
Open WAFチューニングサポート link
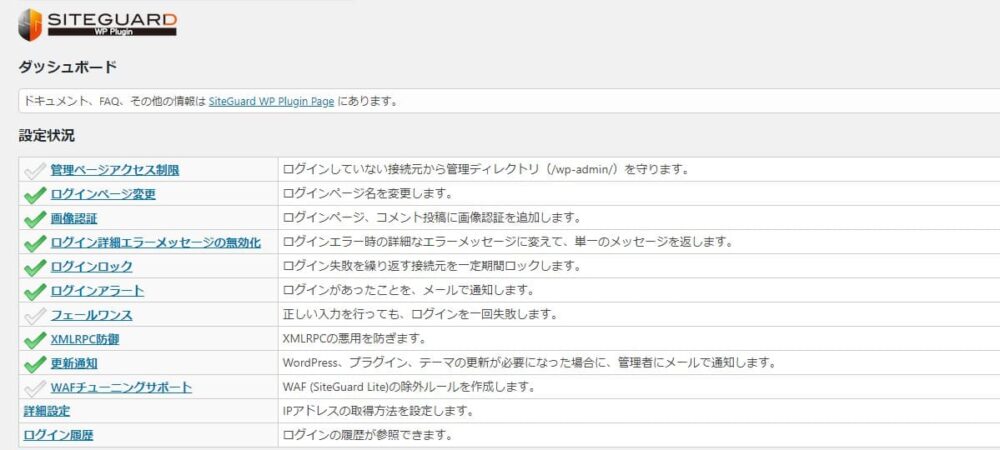click(x=121, y=388)
